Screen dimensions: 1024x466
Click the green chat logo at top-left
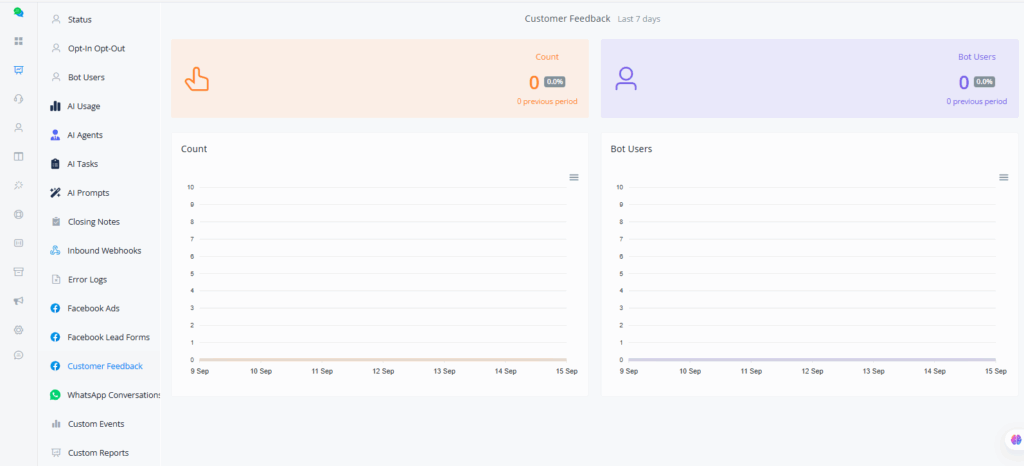18,12
